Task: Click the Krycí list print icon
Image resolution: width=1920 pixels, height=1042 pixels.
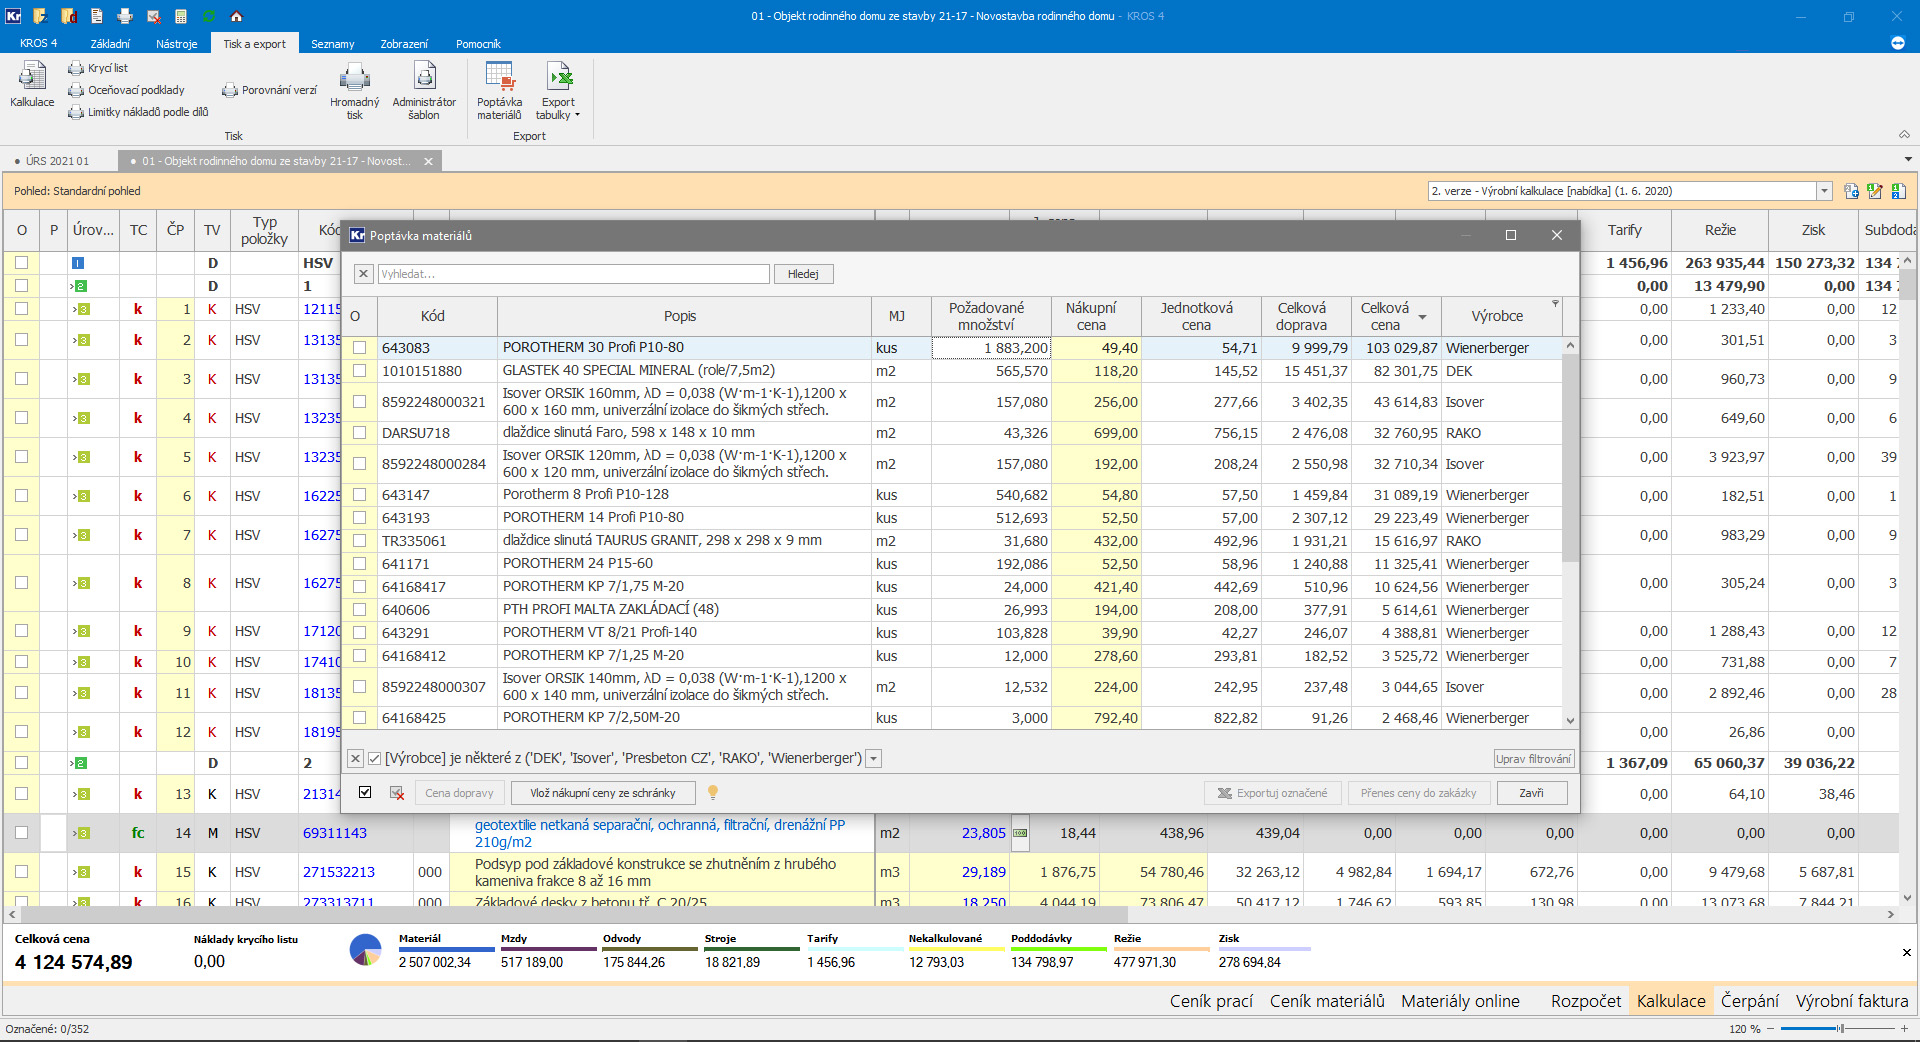Action: [76, 68]
